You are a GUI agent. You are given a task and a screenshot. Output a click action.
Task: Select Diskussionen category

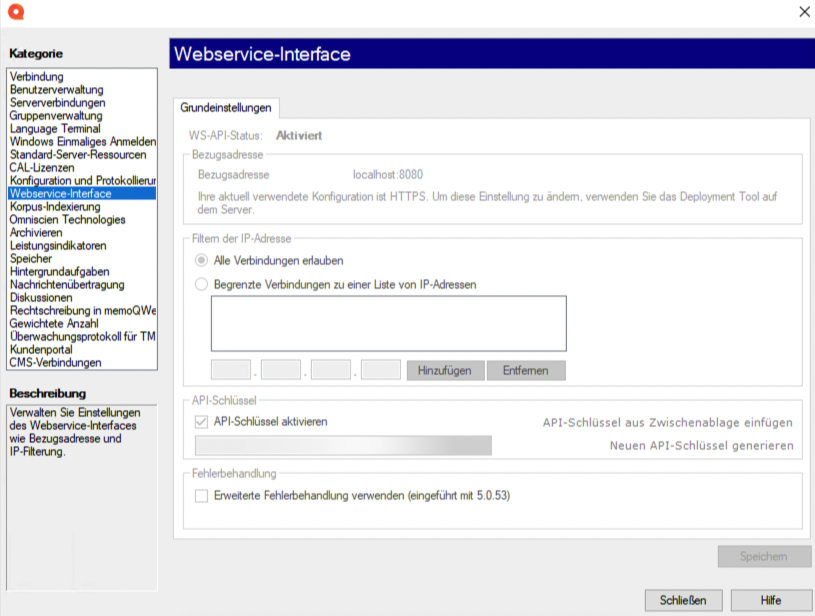tap(82, 297)
